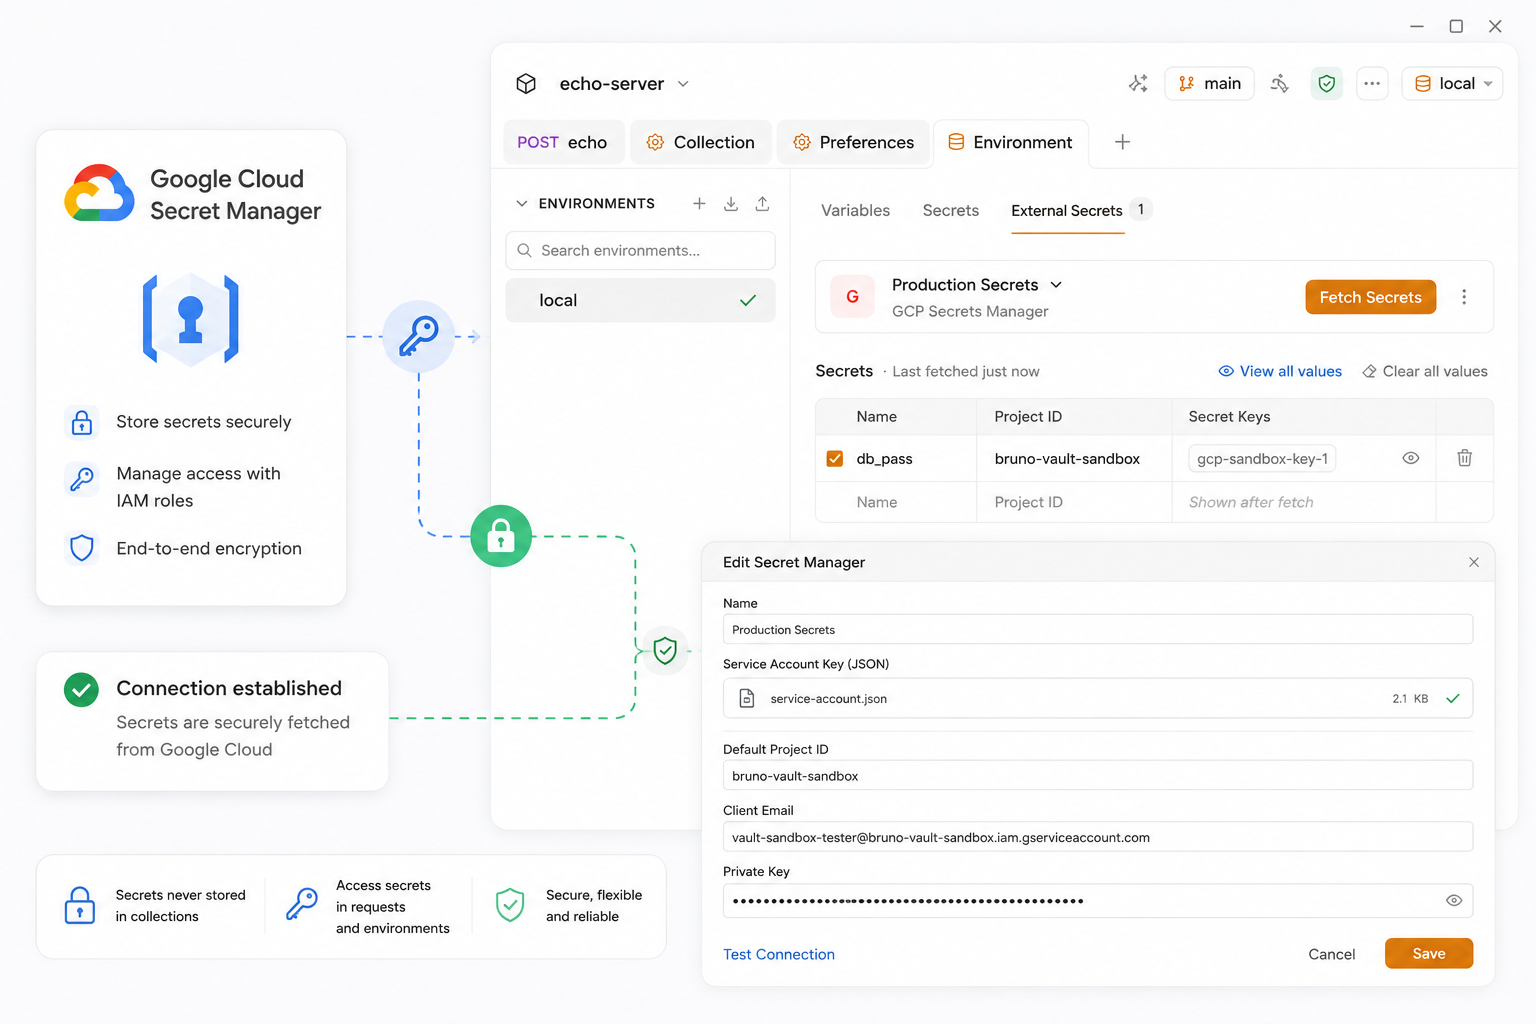Click the magnifier icon in environment search
Screen dimensions: 1536x1024
click(524, 251)
